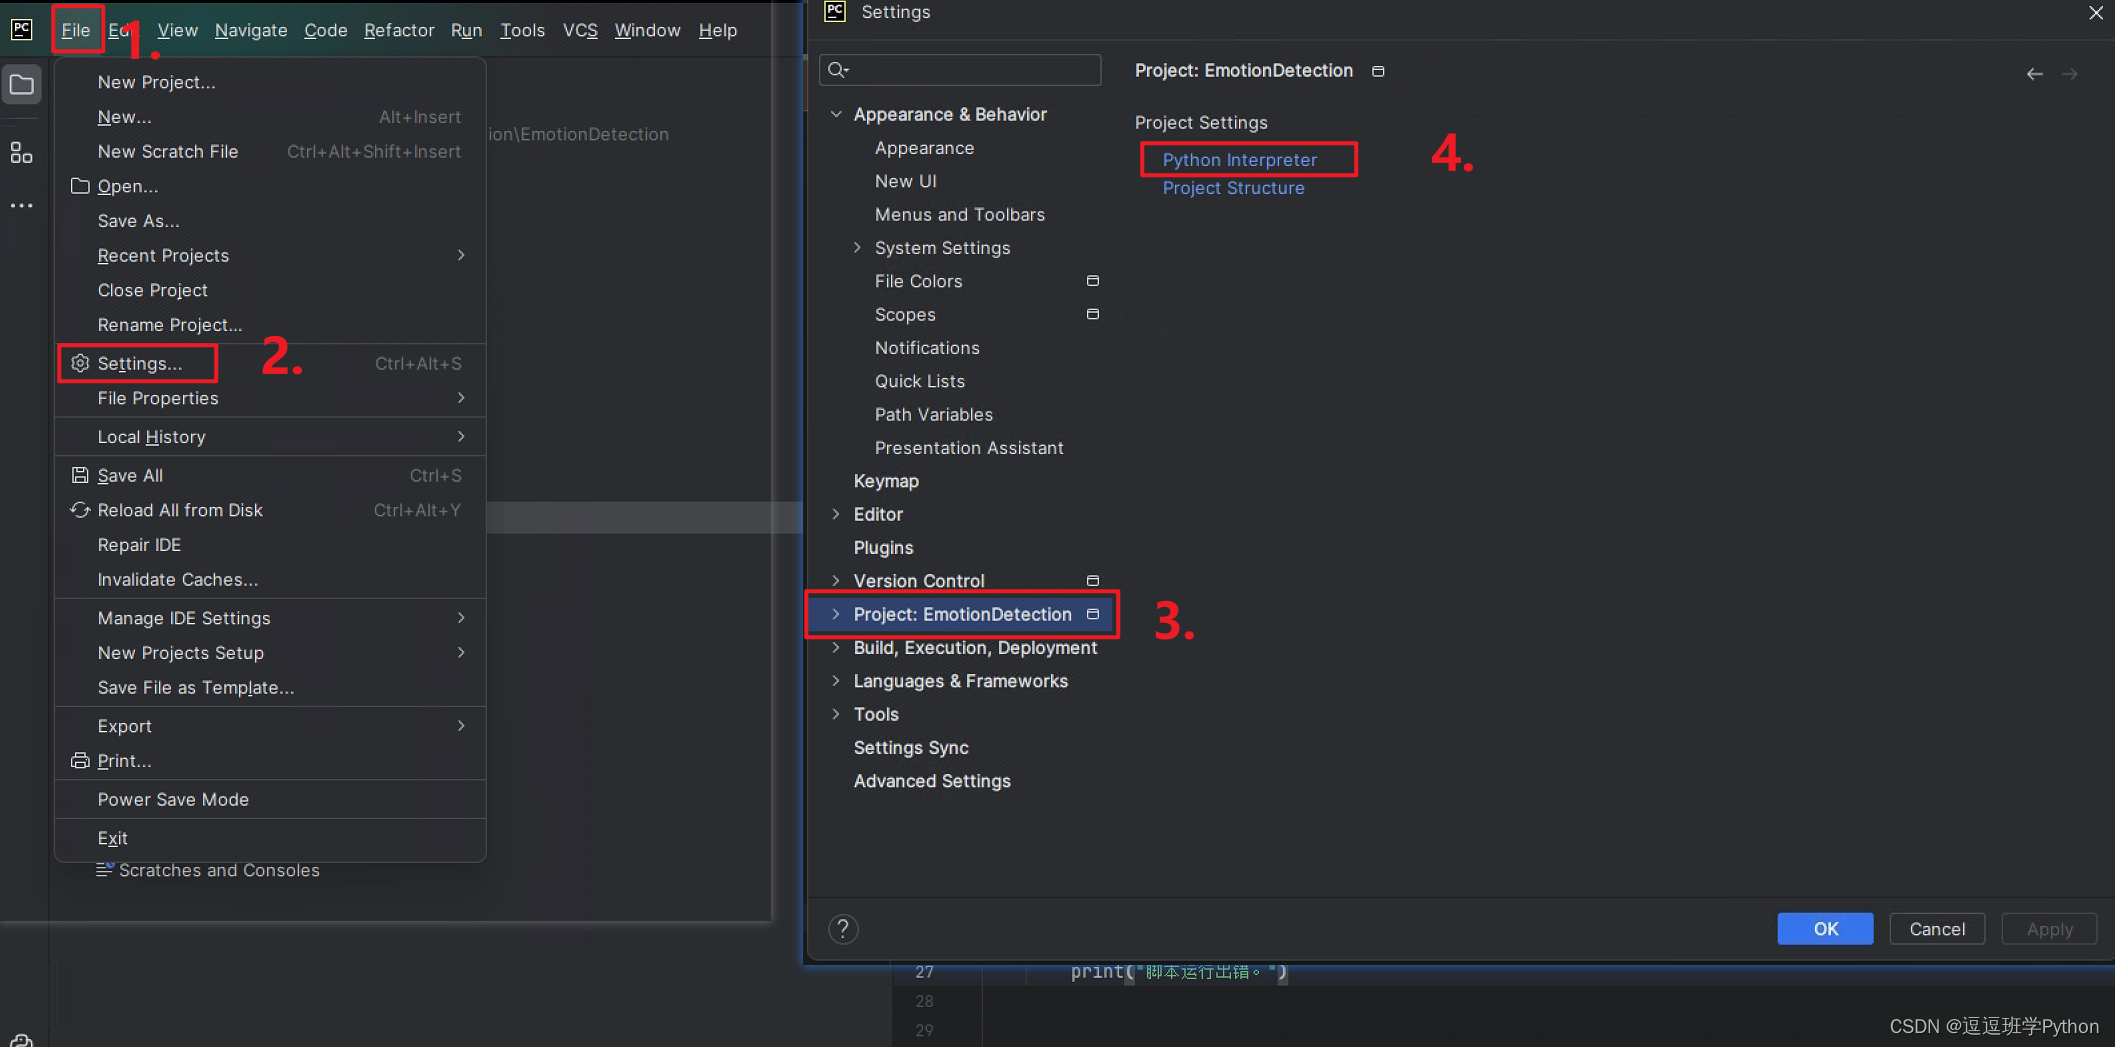Open the Structure tool window icon
This screenshot has height=1047, width=2115.
(x=22, y=153)
